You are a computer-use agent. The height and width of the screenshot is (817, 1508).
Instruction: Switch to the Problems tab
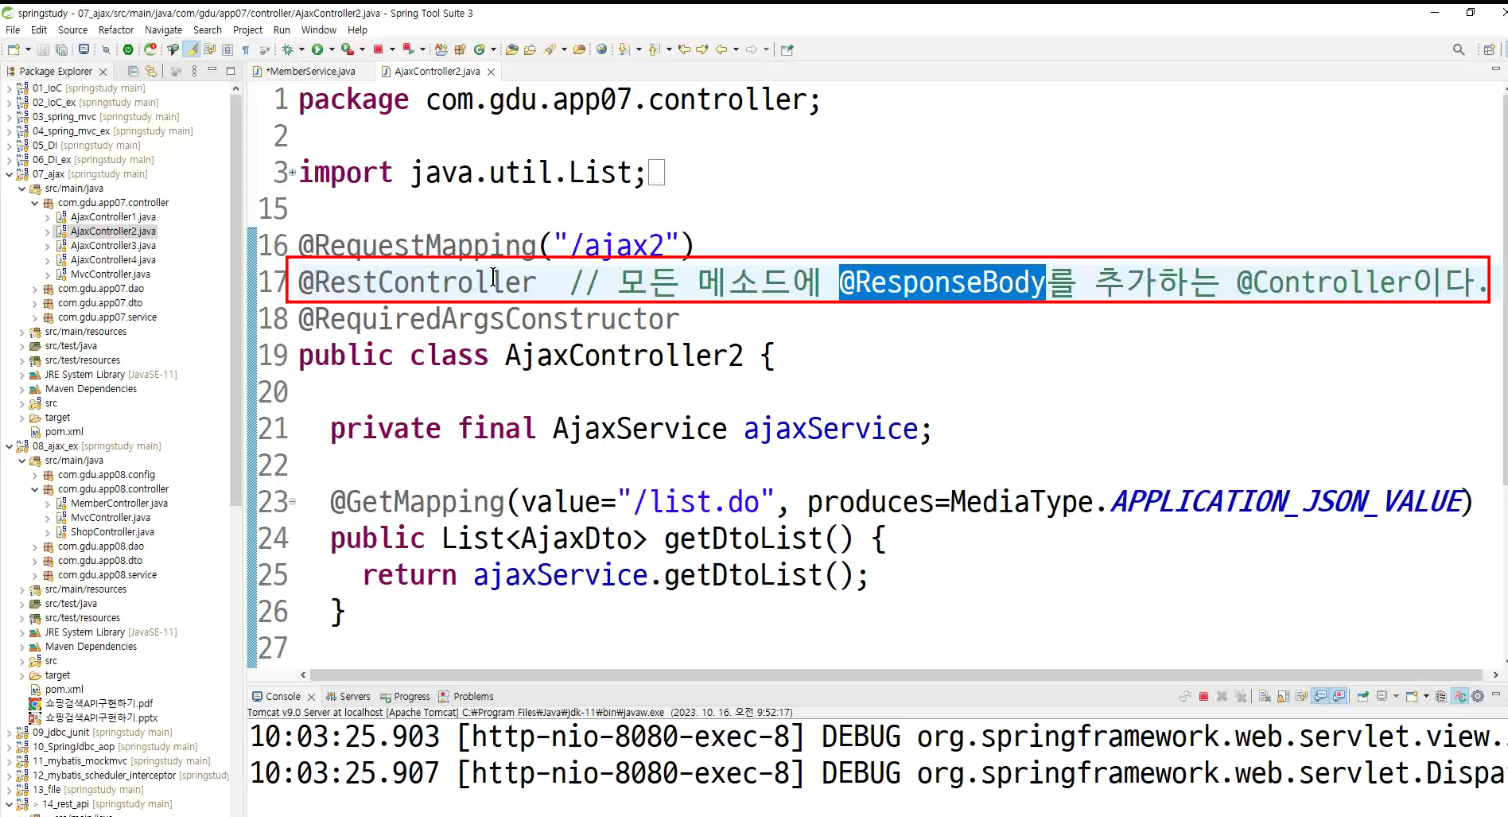point(466,696)
